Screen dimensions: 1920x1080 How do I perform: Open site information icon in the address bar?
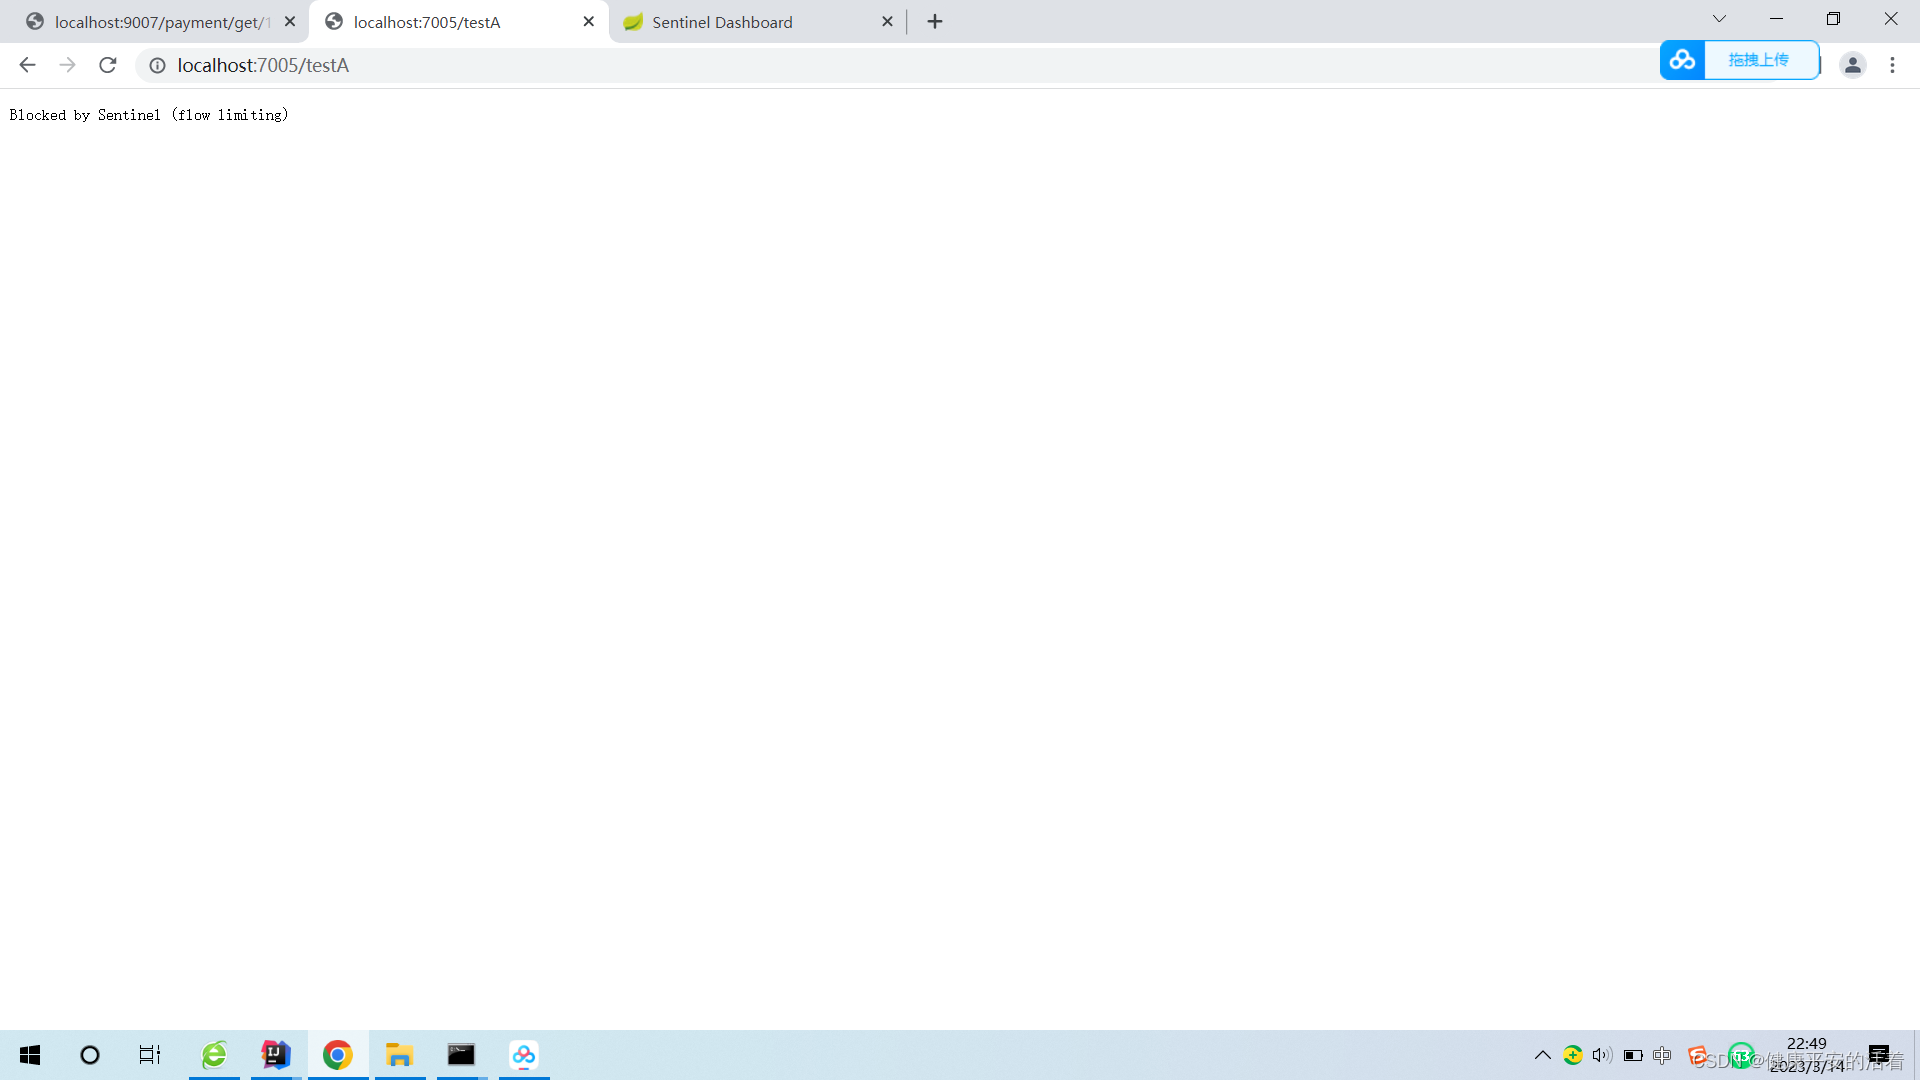157,65
